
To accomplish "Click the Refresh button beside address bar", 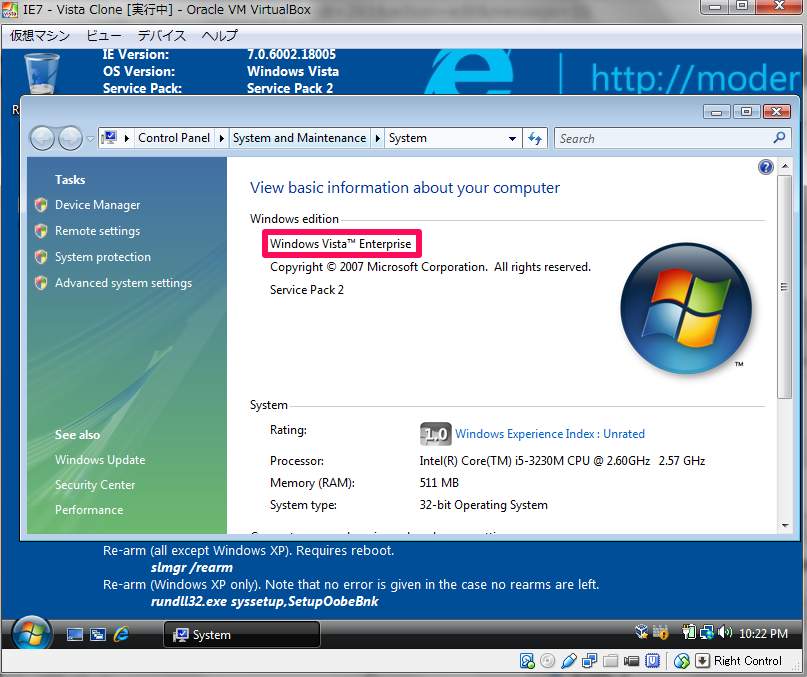I will pyautogui.click(x=535, y=139).
